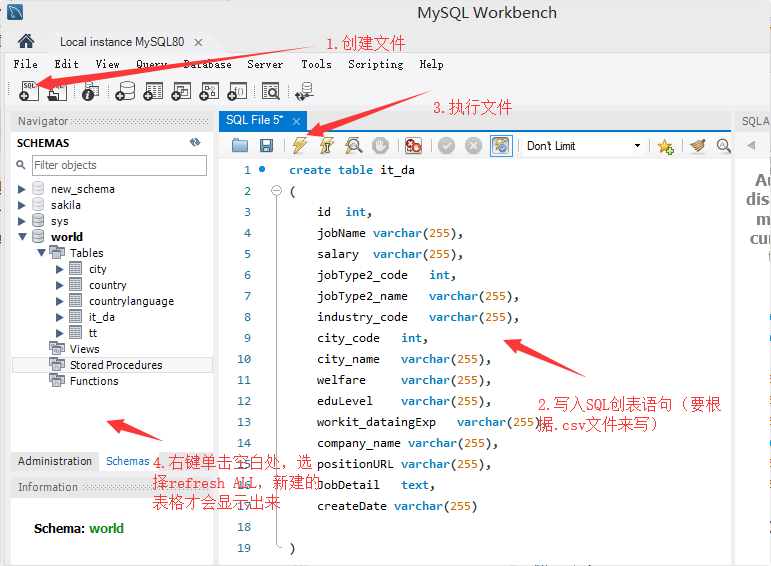Click the 'create table it_da' statement

click(352, 170)
